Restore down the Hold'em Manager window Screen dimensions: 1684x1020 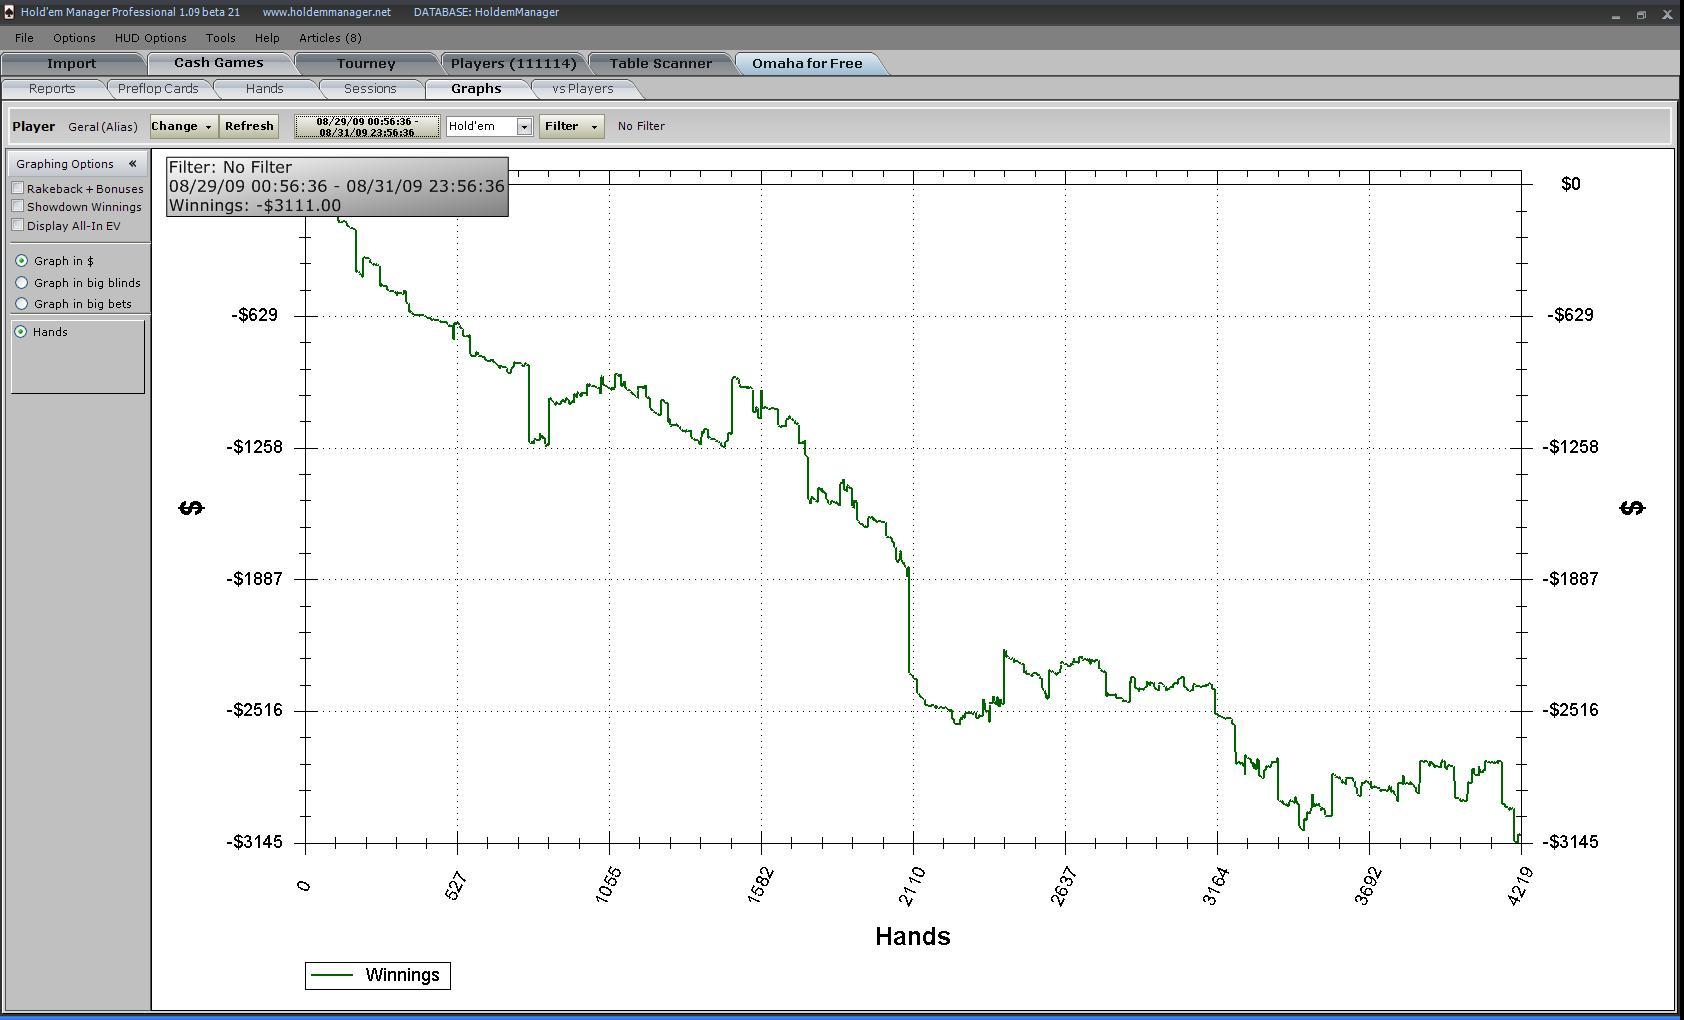[1641, 14]
